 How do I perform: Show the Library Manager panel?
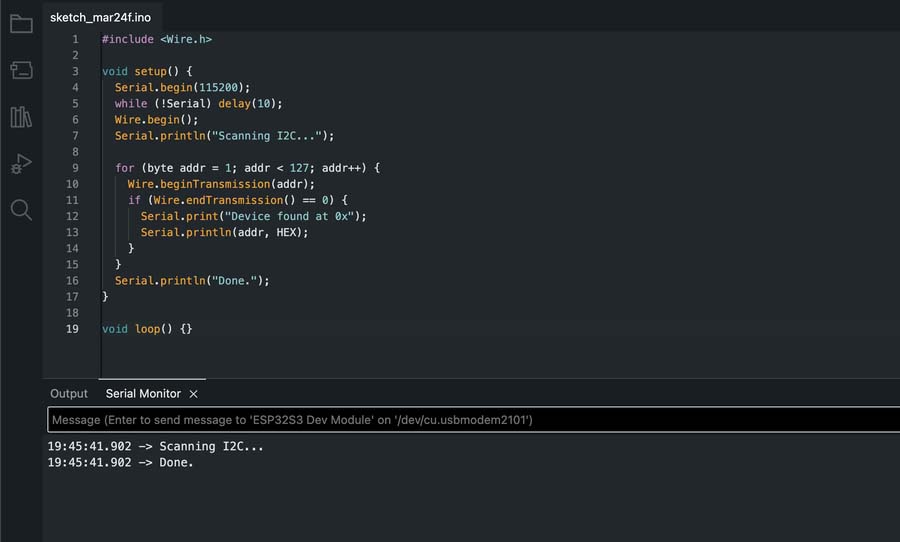click(21, 117)
